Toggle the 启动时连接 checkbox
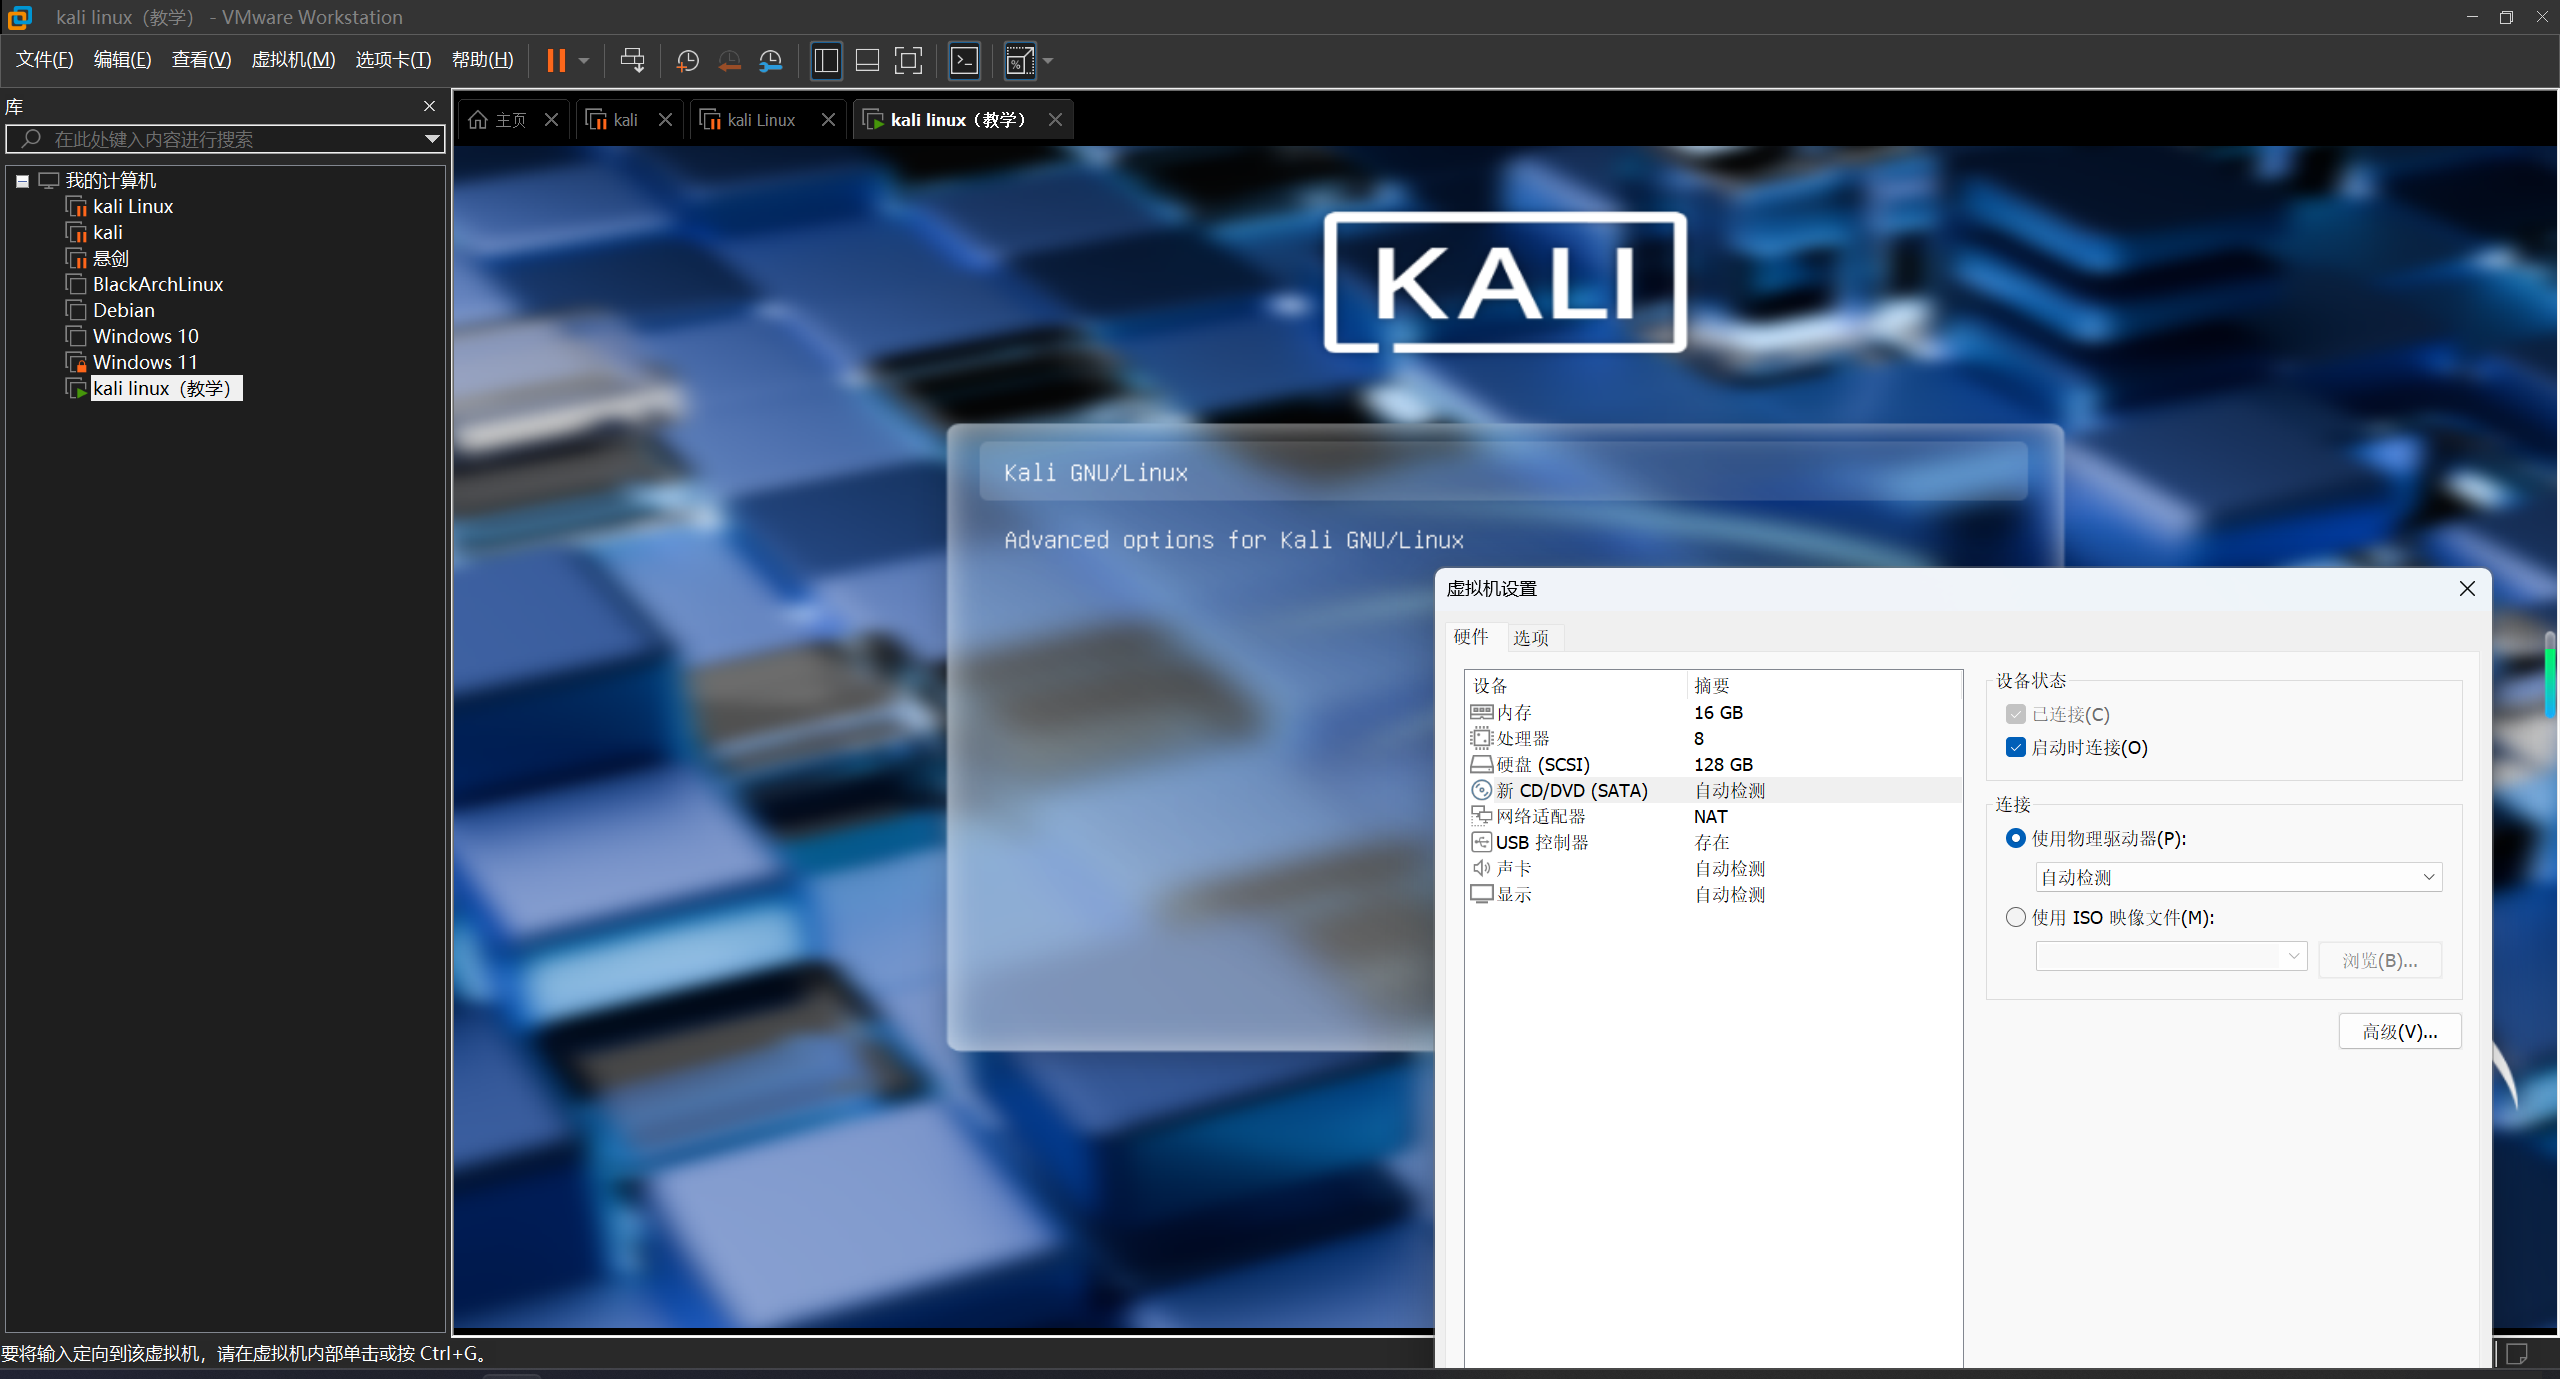Image resolution: width=2560 pixels, height=1379 pixels. 2016,747
